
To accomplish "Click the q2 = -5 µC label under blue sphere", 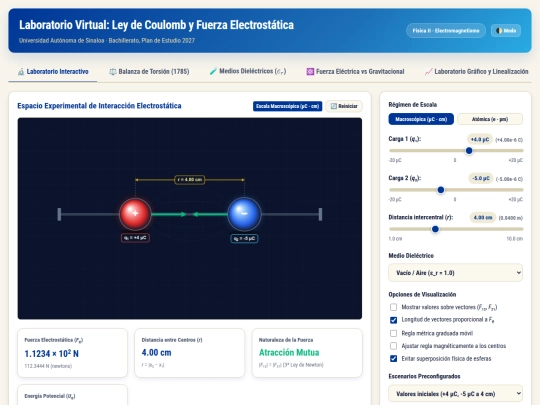I will click(x=244, y=238).
